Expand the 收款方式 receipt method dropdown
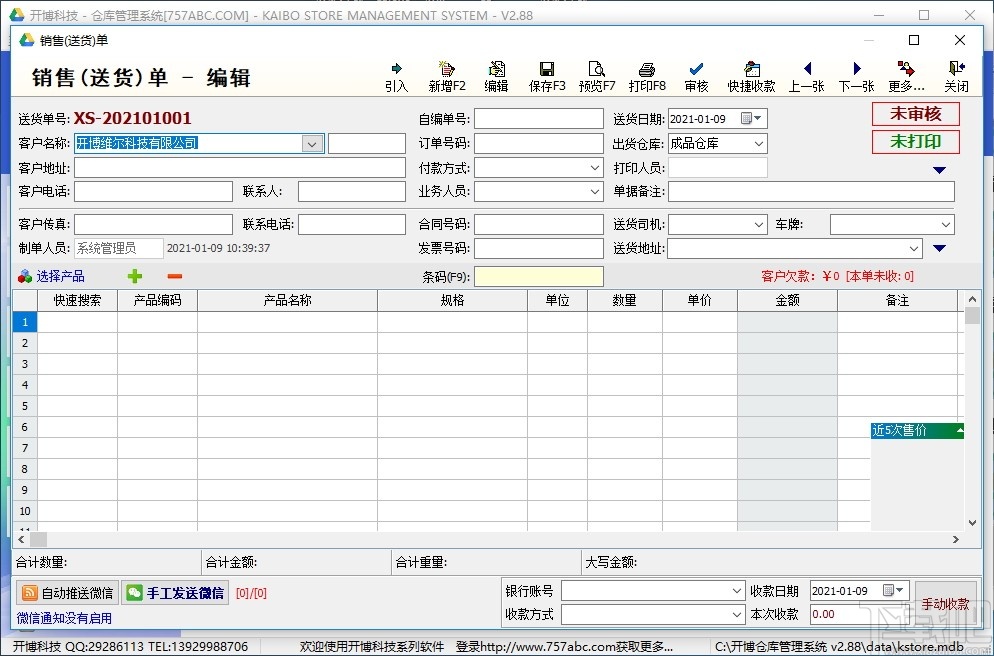 [x=736, y=614]
